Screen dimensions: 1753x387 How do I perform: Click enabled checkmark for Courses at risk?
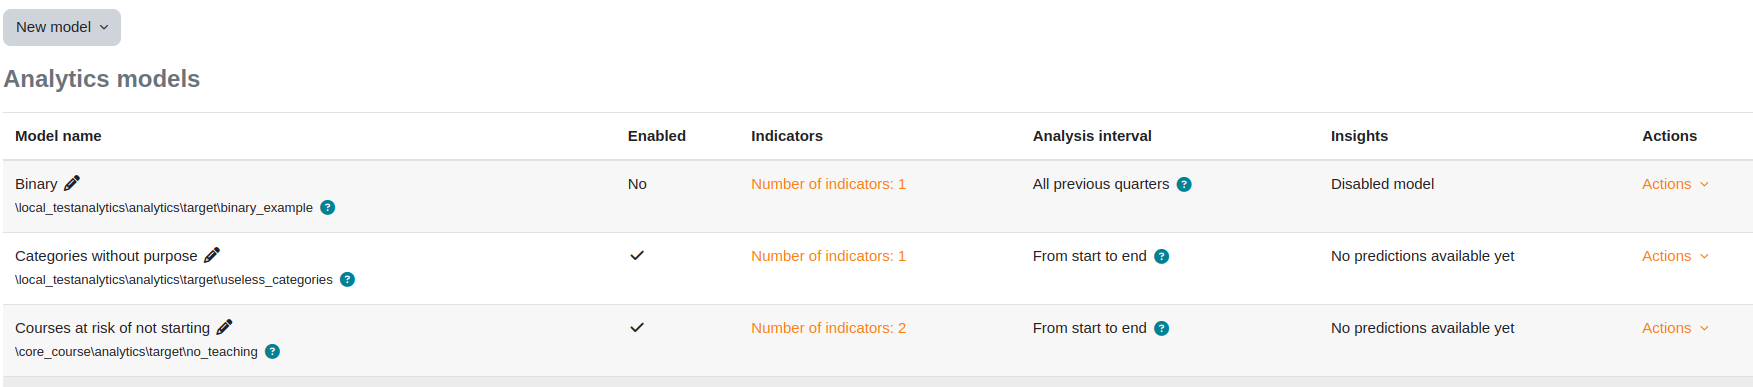pos(637,327)
